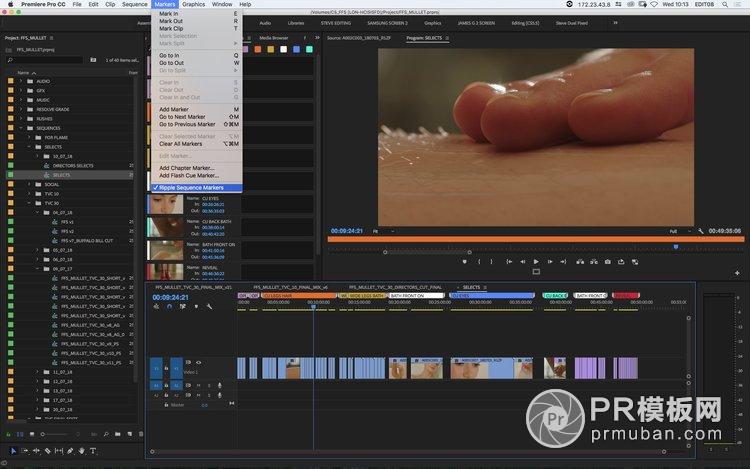Toggle the timeline snap magnet icon

tap(169, 307)
